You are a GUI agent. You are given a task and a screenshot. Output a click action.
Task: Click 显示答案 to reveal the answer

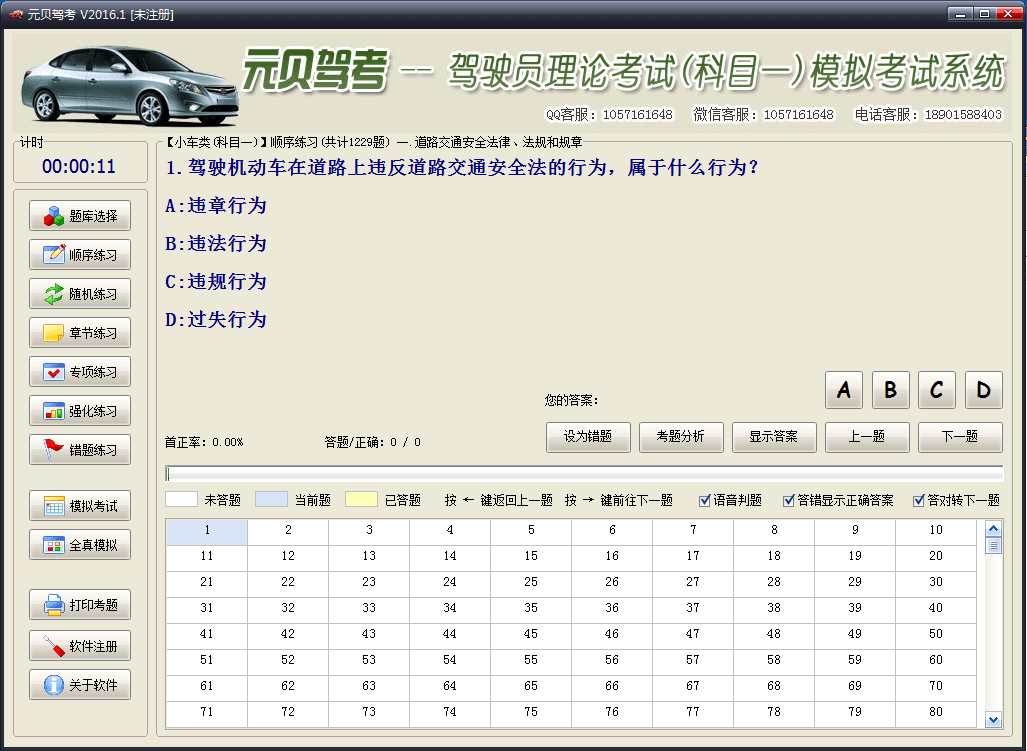774,437
